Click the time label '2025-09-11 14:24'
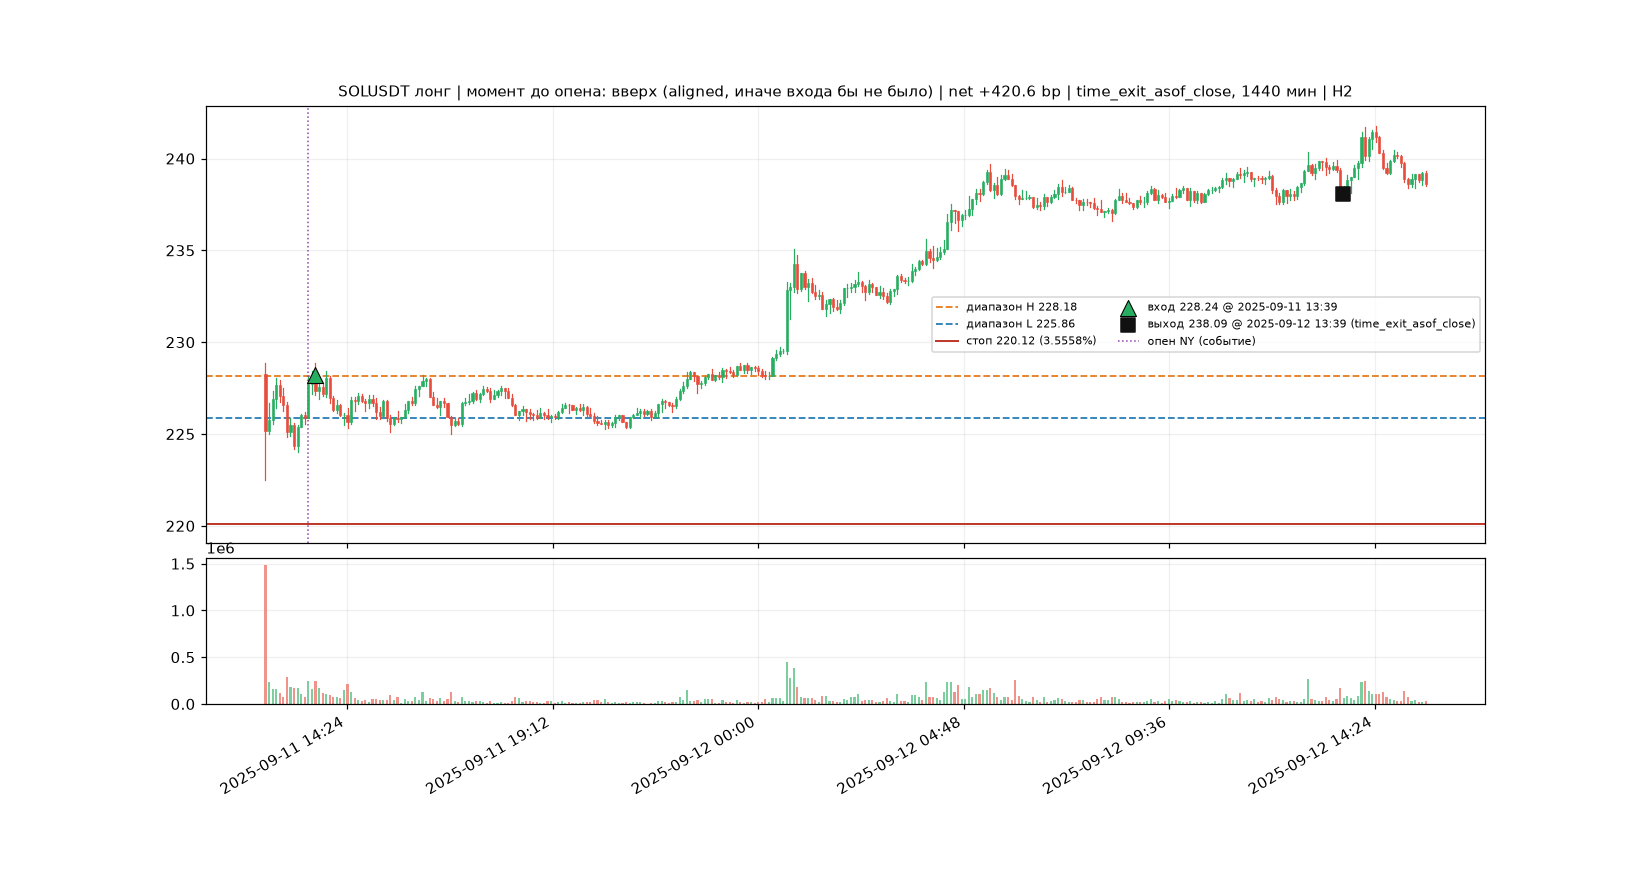 coord(283,756)
